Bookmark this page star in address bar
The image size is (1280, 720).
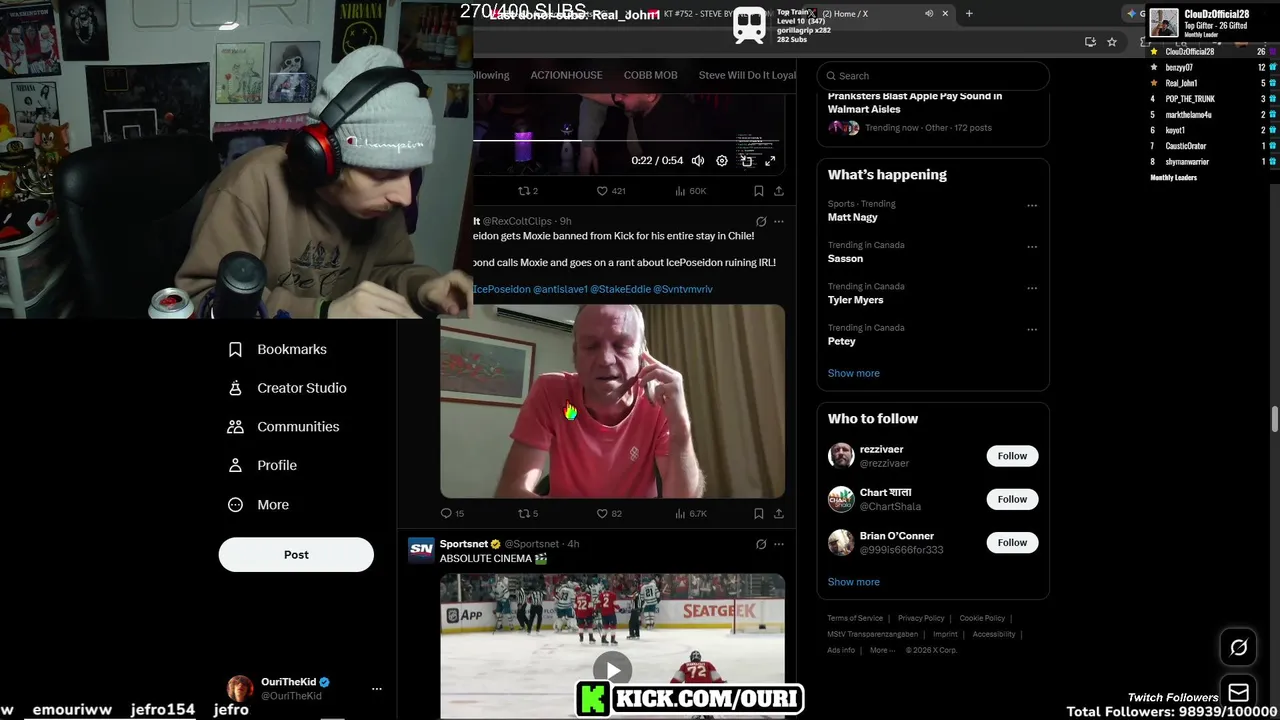click(x=1111, y=42)
